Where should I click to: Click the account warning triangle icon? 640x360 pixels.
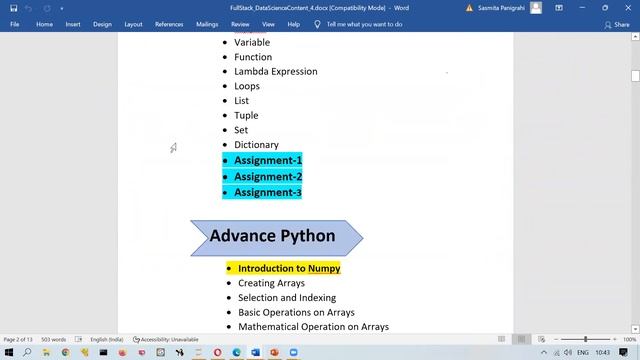point(469,8)
